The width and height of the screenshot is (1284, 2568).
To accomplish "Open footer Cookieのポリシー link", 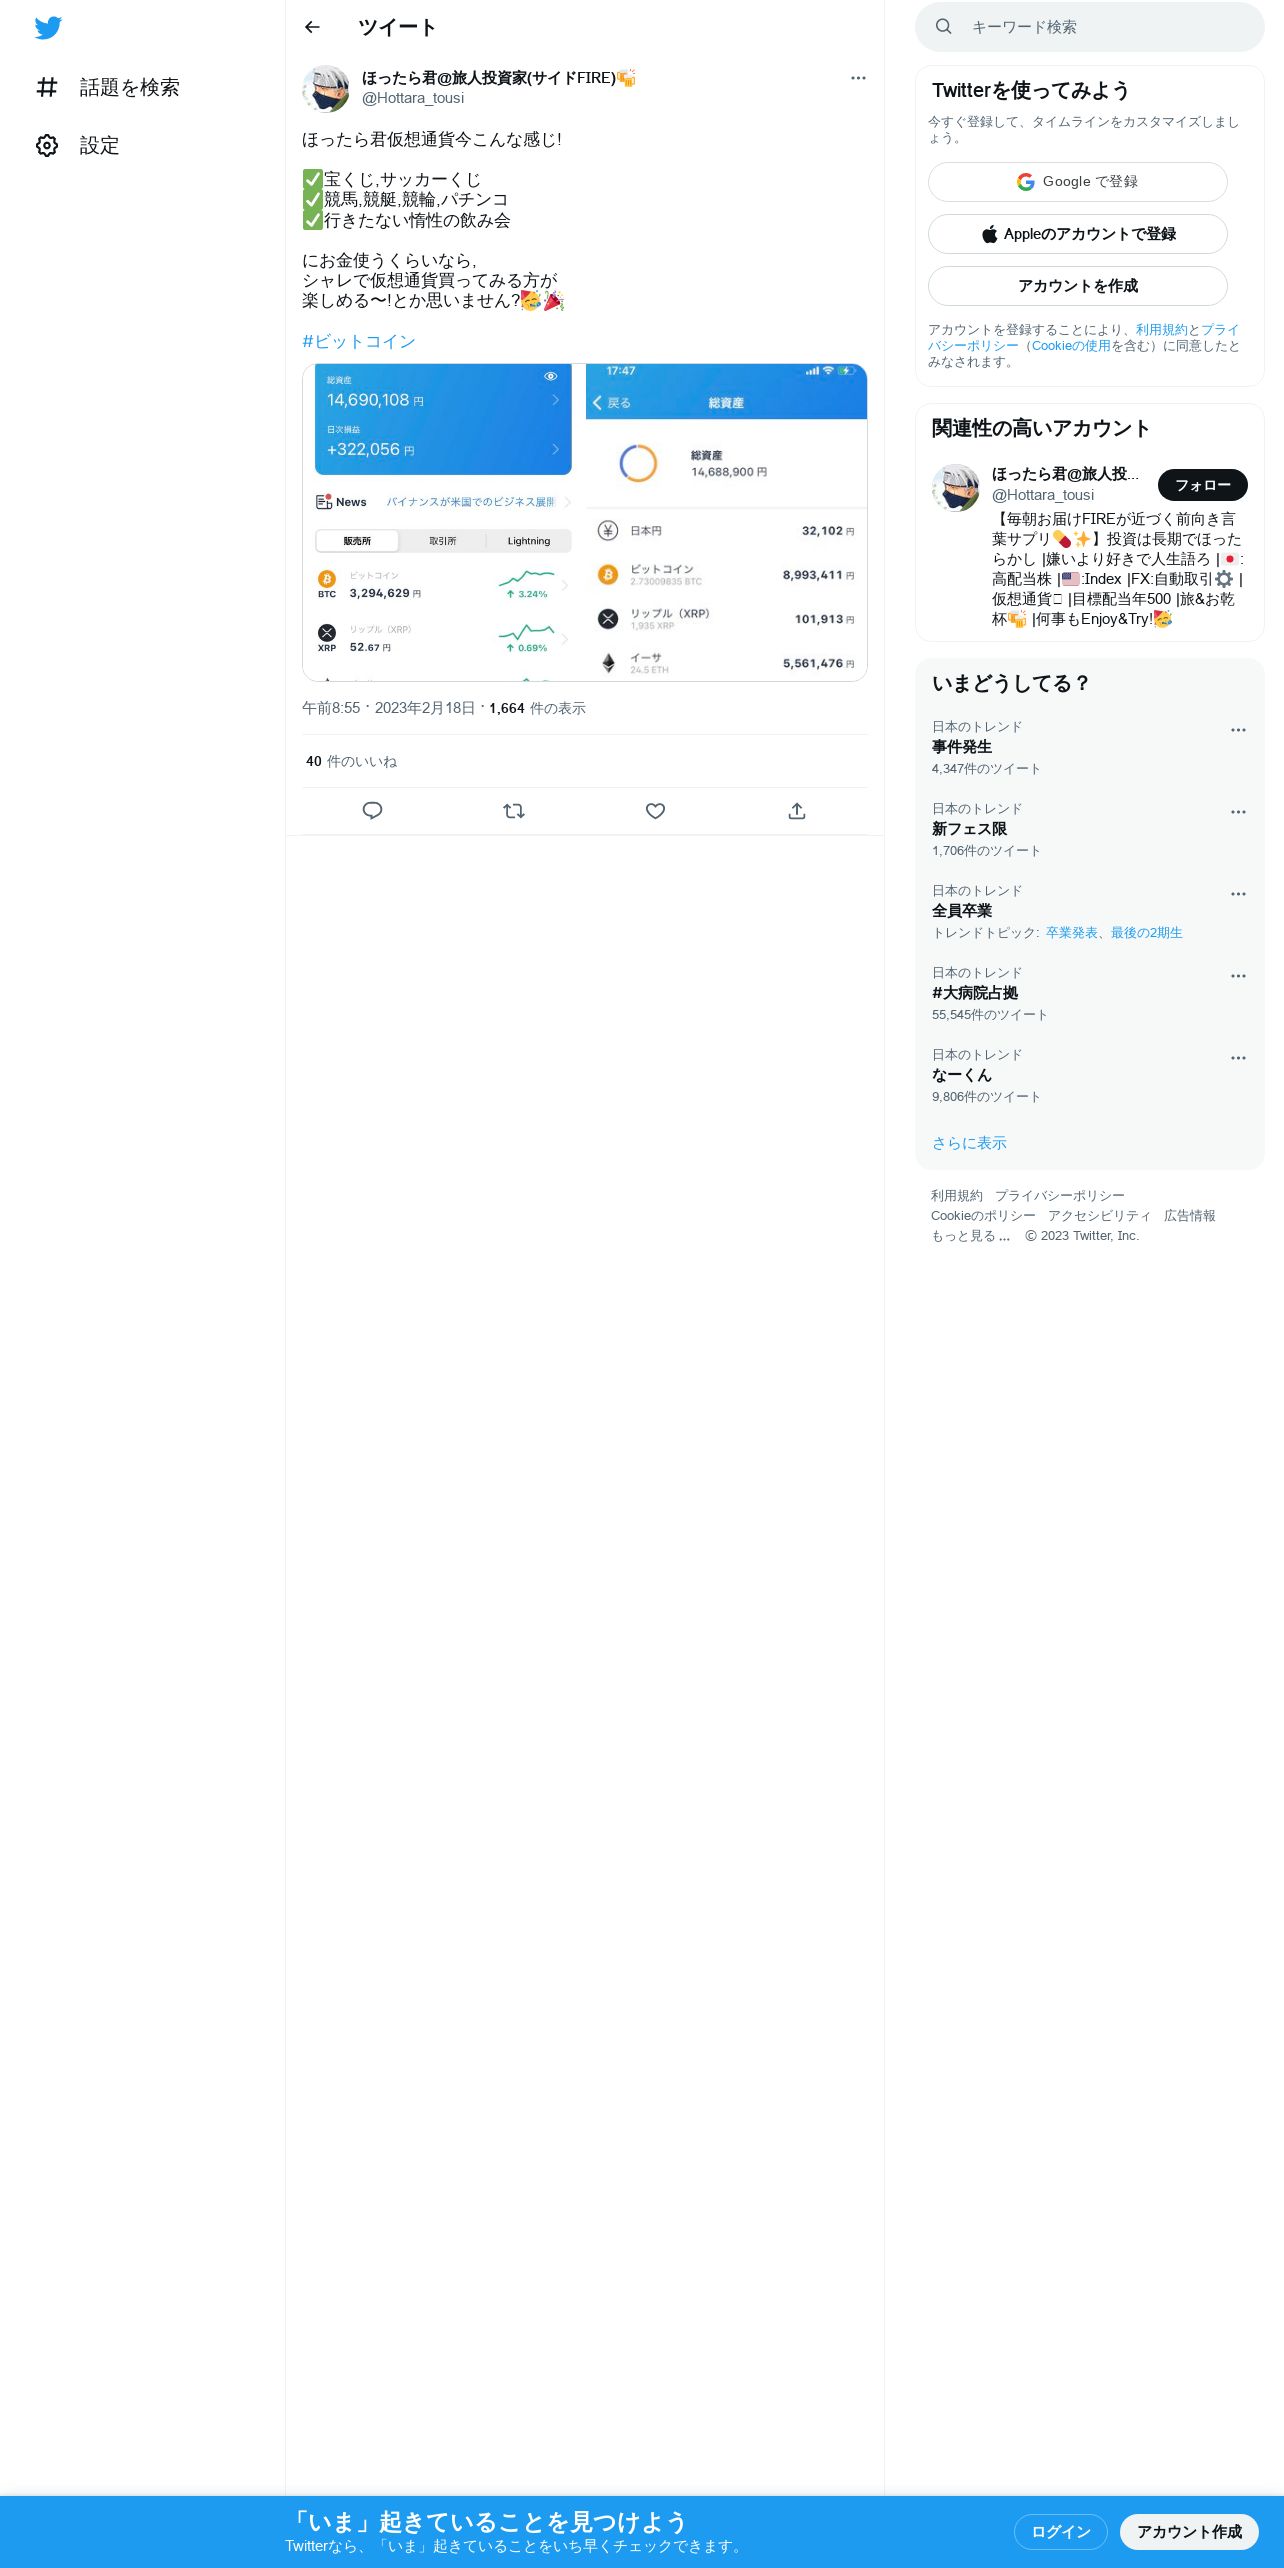I will [x=983, y=1216].
